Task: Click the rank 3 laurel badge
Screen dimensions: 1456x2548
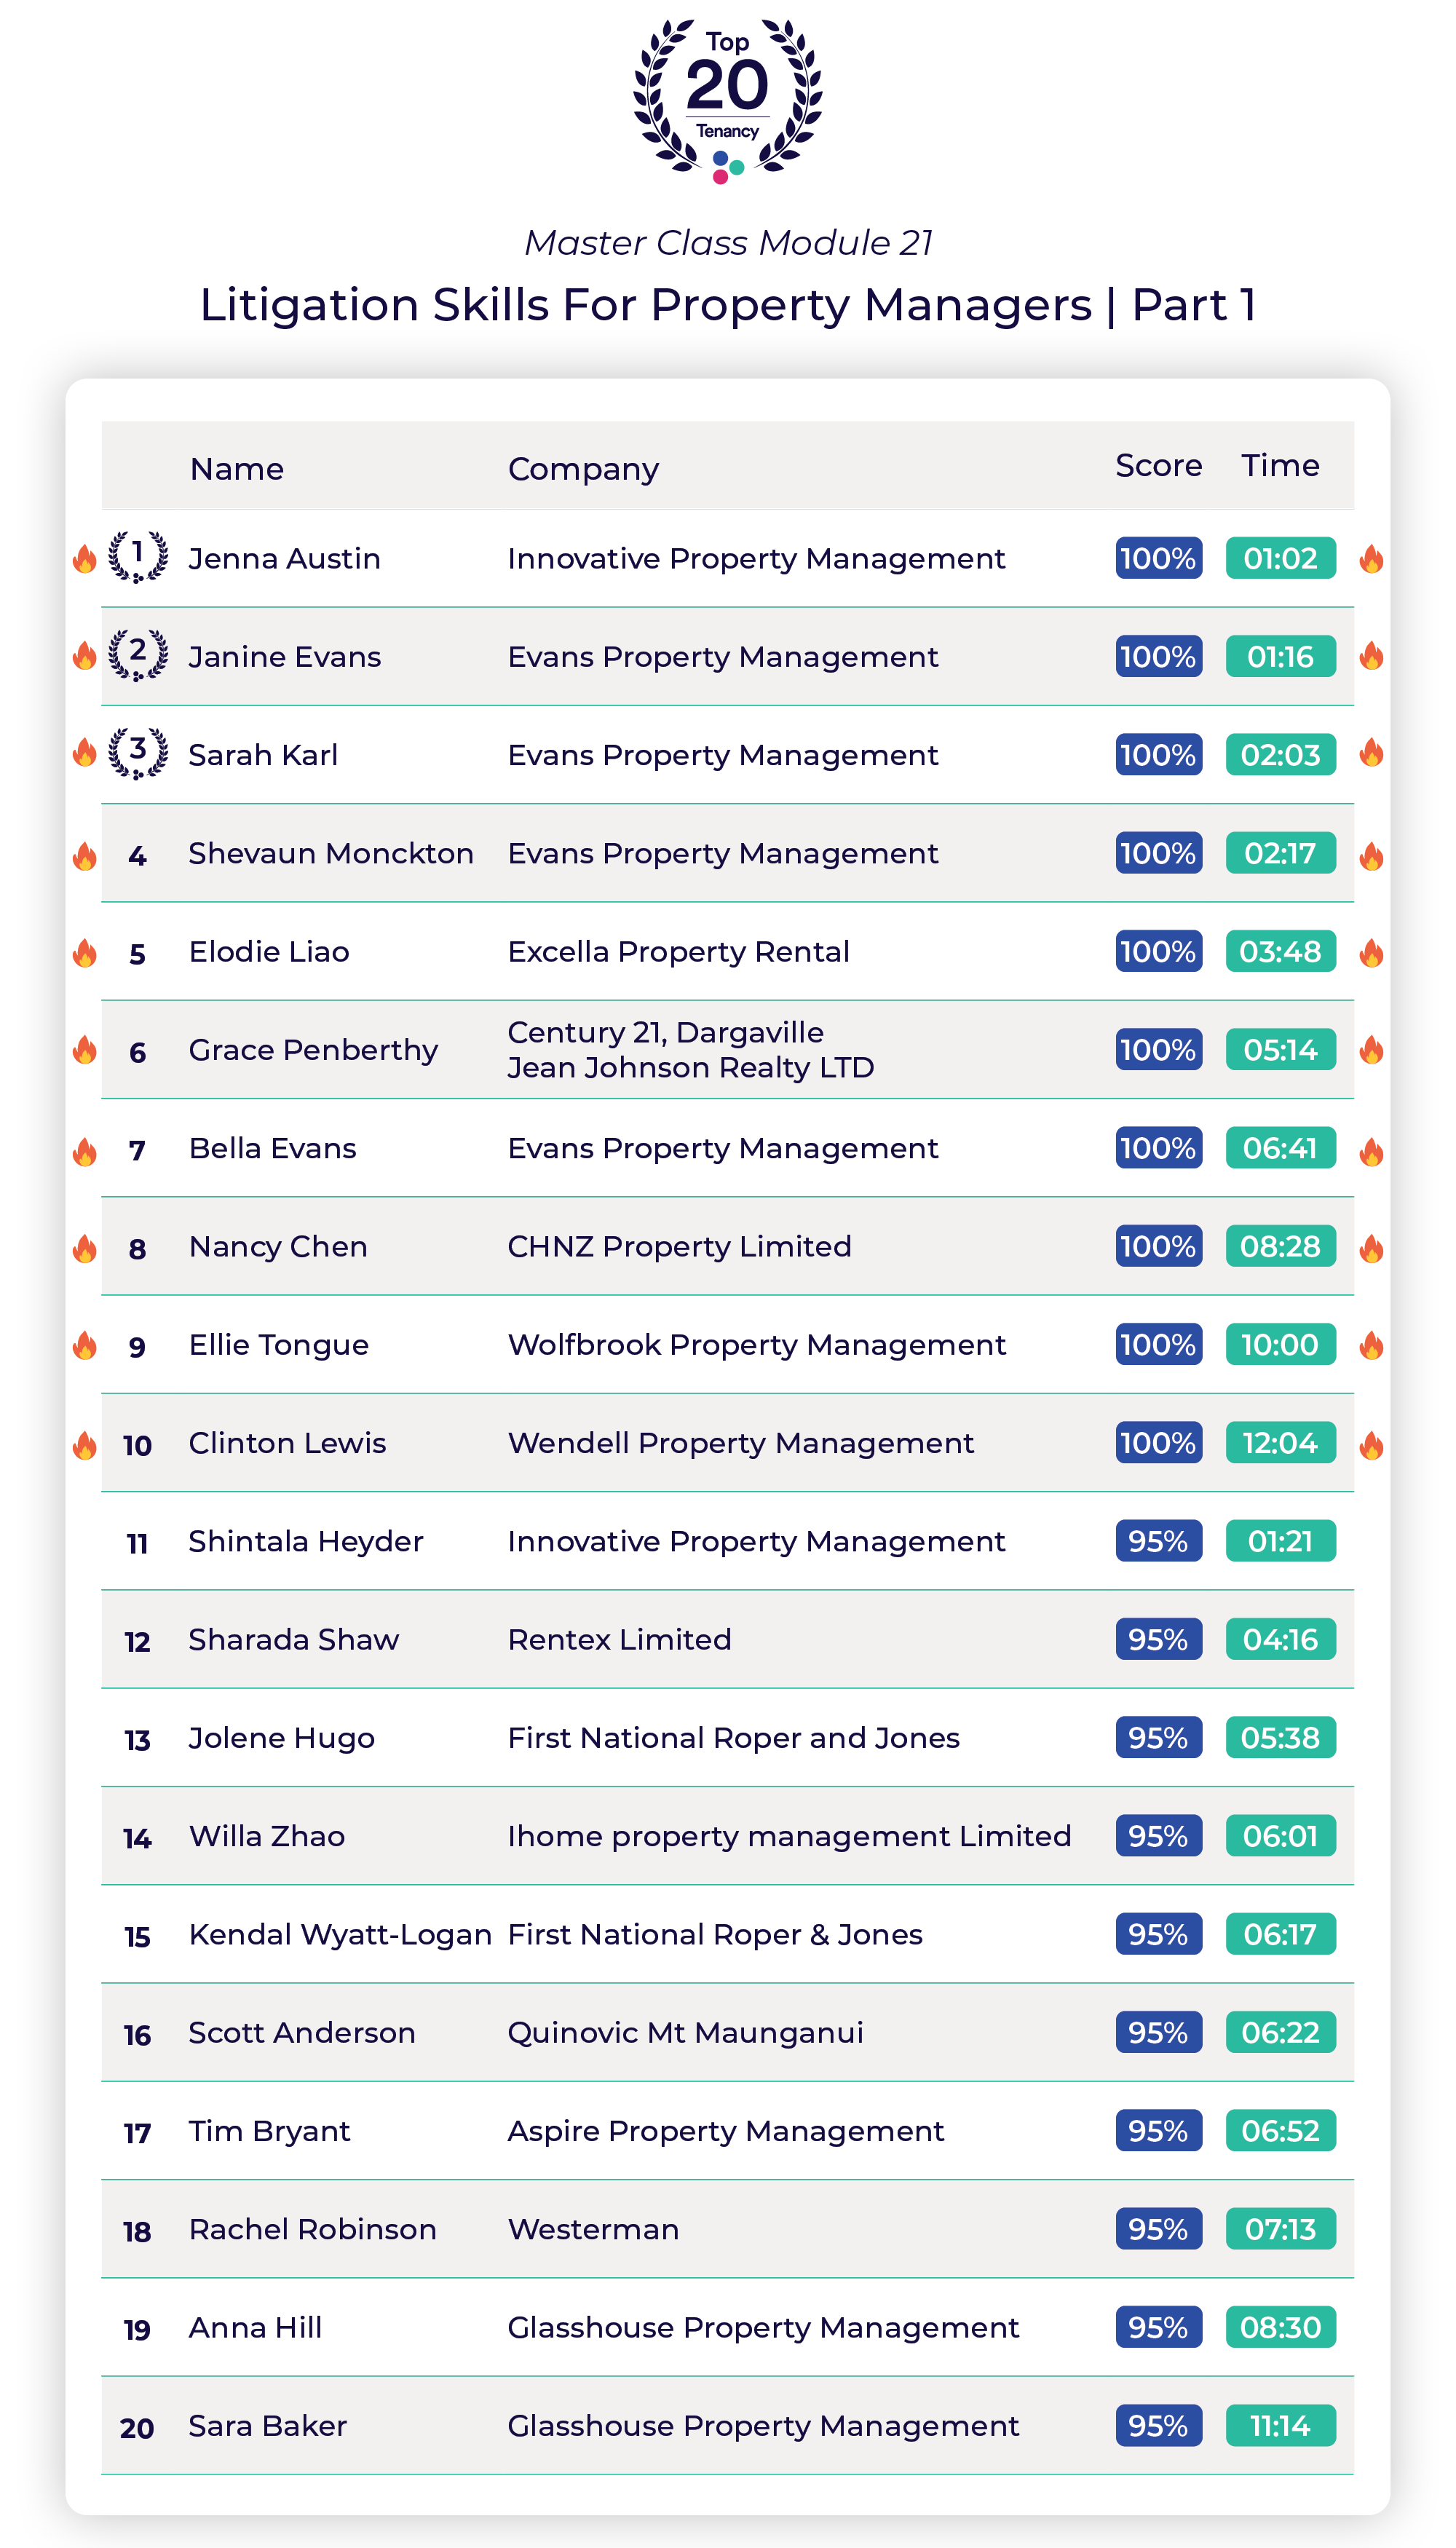Action: click(138, 753)
